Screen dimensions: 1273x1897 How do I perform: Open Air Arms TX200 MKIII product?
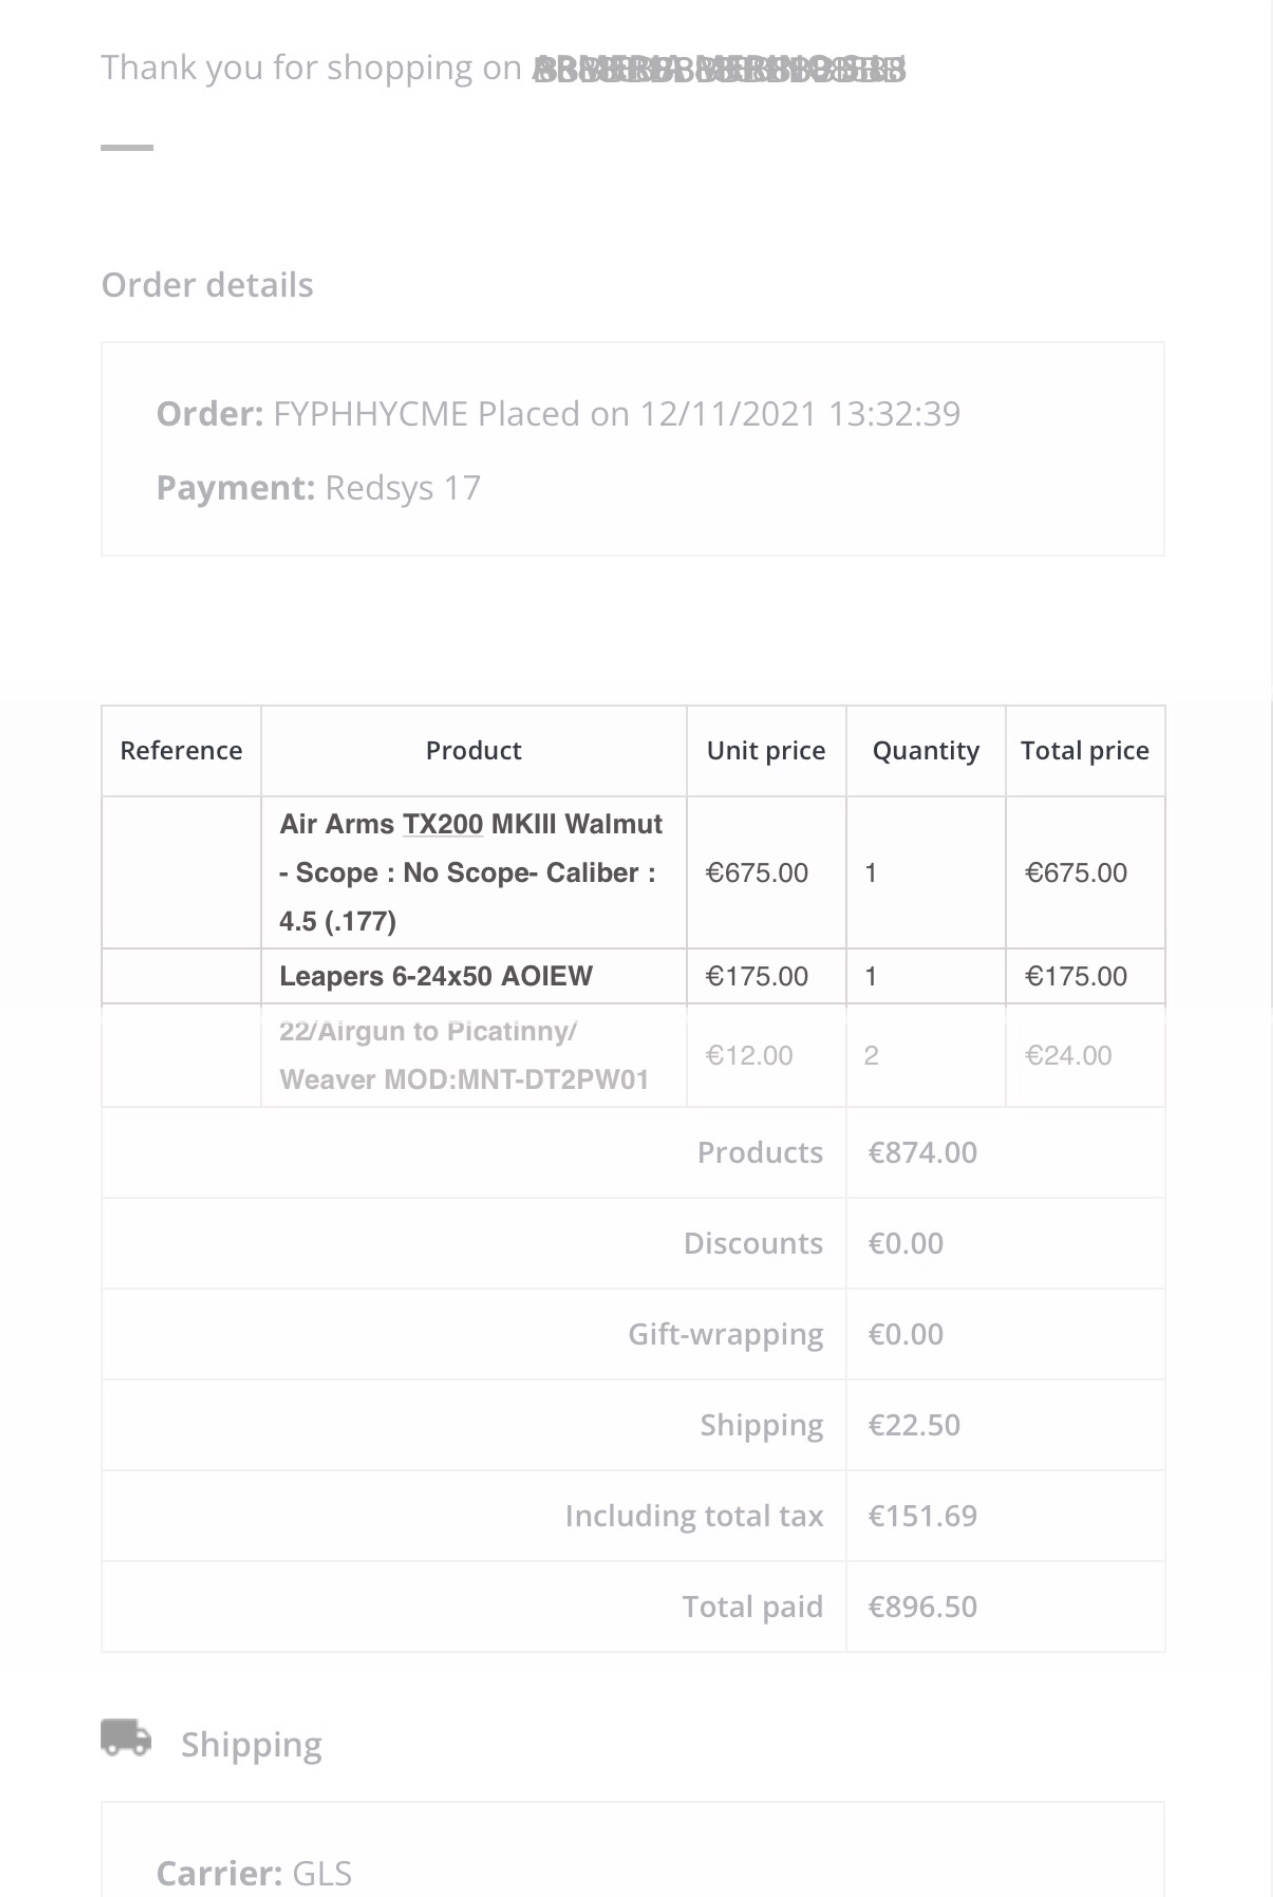click(x=471, y=872)
